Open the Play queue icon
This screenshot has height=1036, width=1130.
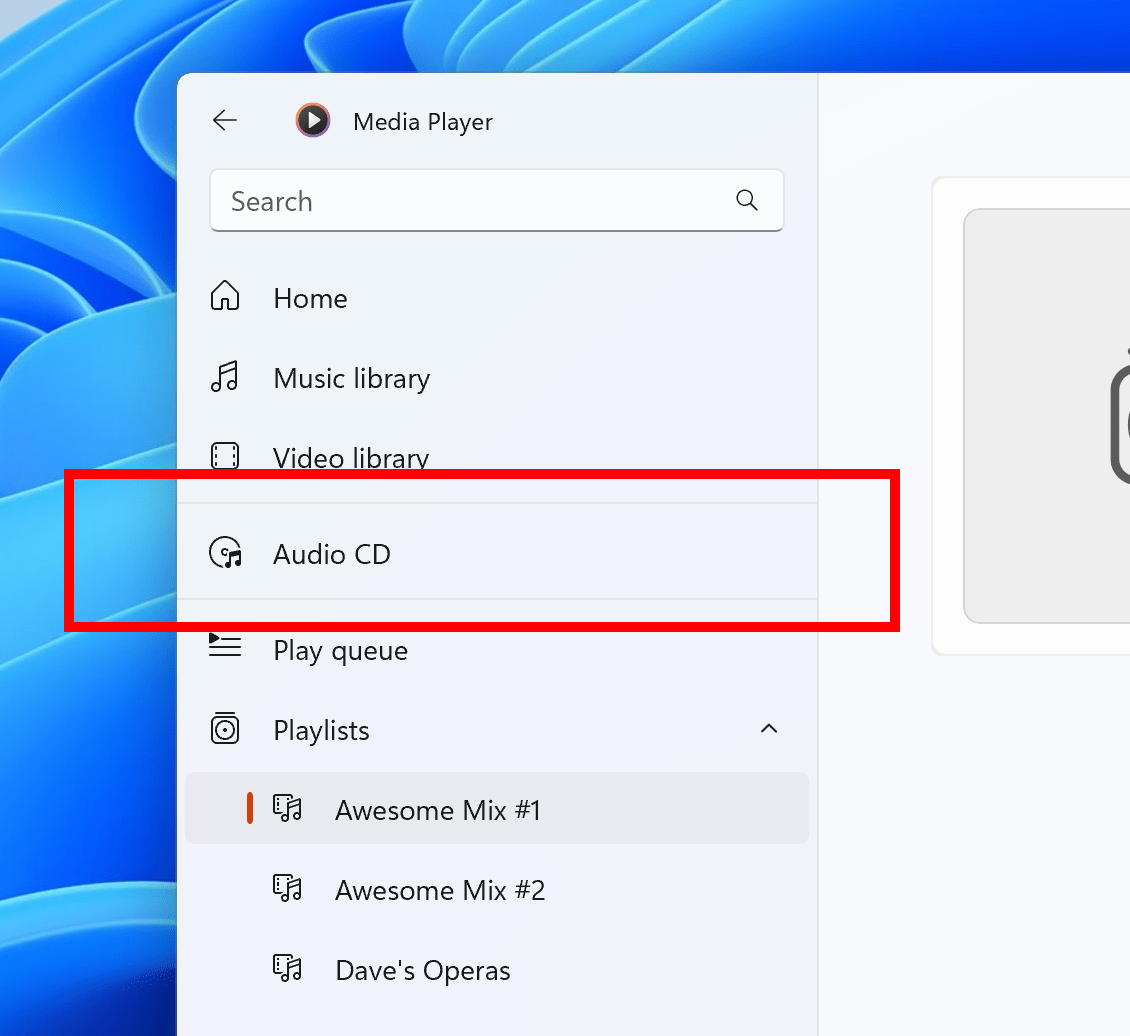pyautogui.click(x=225, y=647)
